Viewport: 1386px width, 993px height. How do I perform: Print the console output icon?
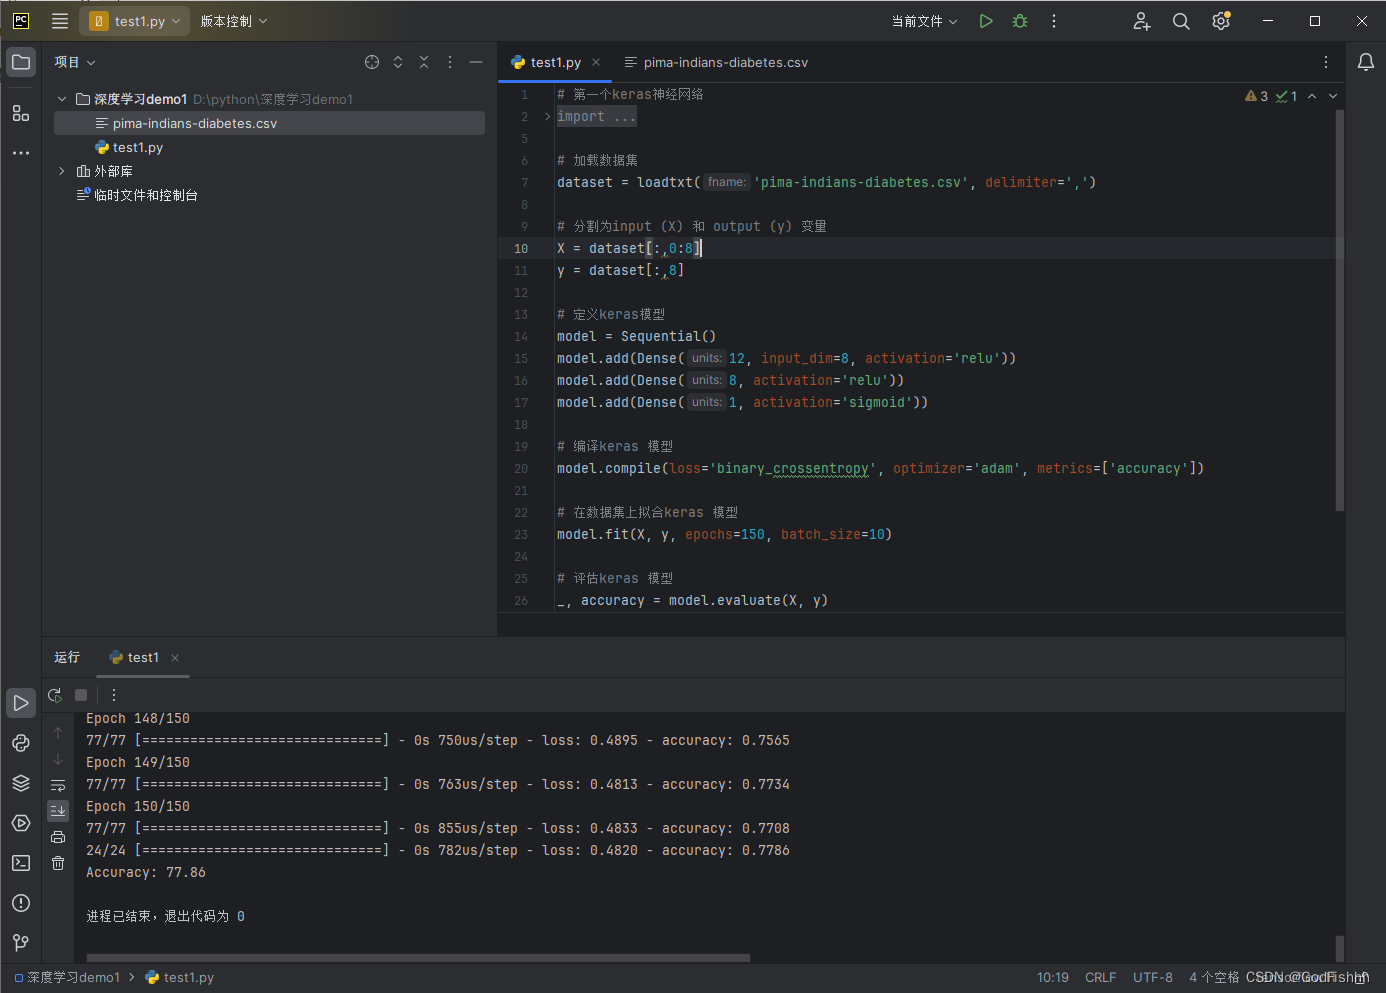(58, 837)
